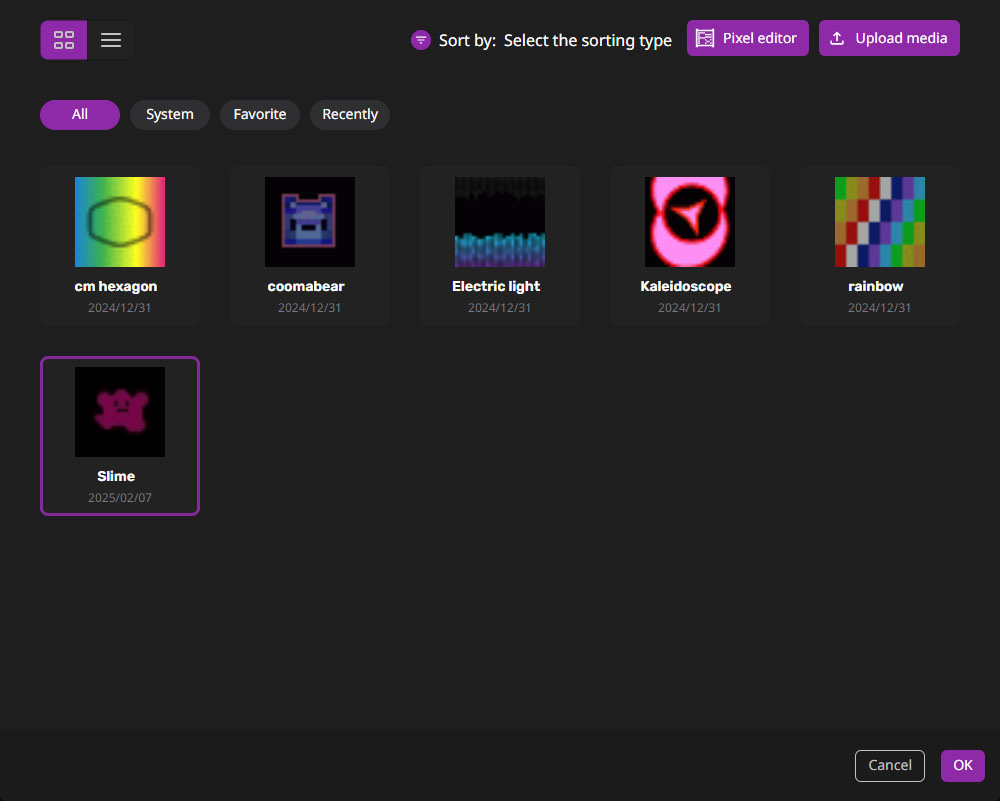Viewport: 1000px width, 801px height.
Task: Show System media filter
Action: click(170, 115)
